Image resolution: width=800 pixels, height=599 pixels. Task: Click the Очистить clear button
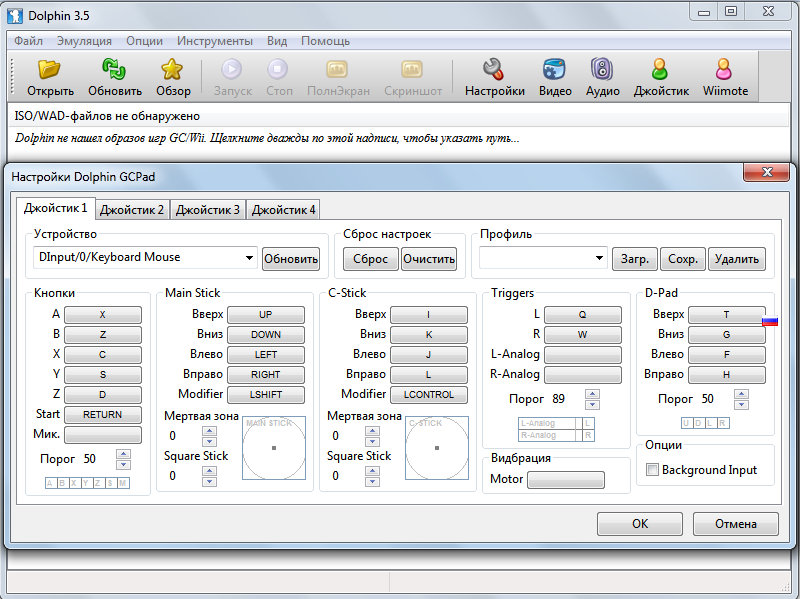(x=429, y=259)
